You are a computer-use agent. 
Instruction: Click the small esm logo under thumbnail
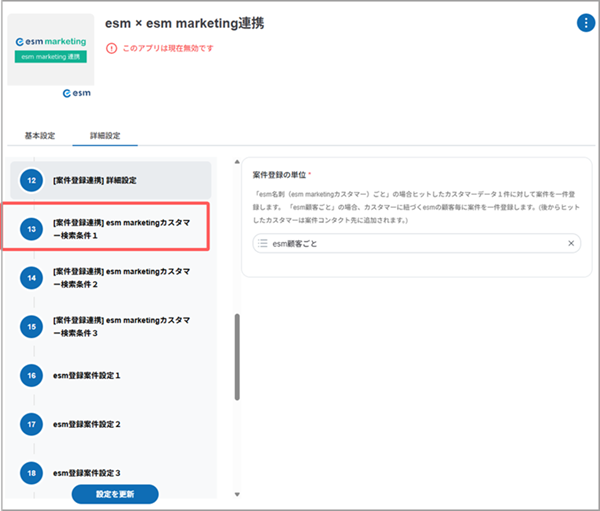pos(76,93)
